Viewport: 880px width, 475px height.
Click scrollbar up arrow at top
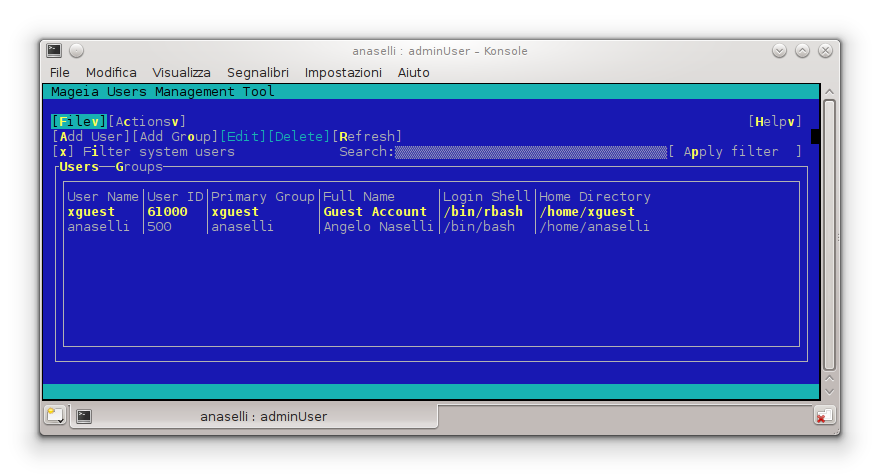pyautogui.click(x=829, y=92)
